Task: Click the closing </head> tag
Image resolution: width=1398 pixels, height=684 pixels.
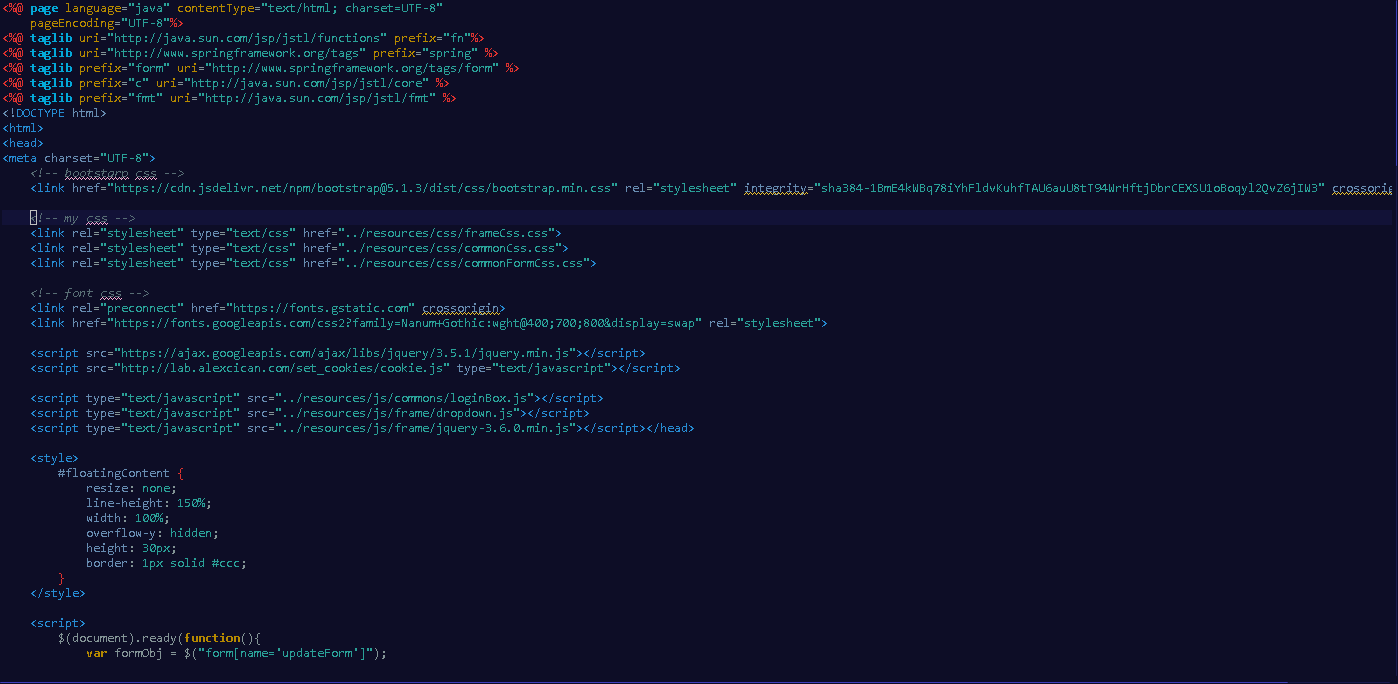Action: click(x=670, y=428)
